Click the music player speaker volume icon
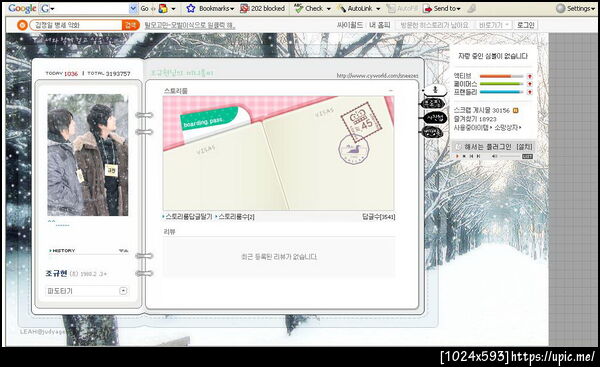The width and height of the screenshot is (600, 367). coord(494,156)
